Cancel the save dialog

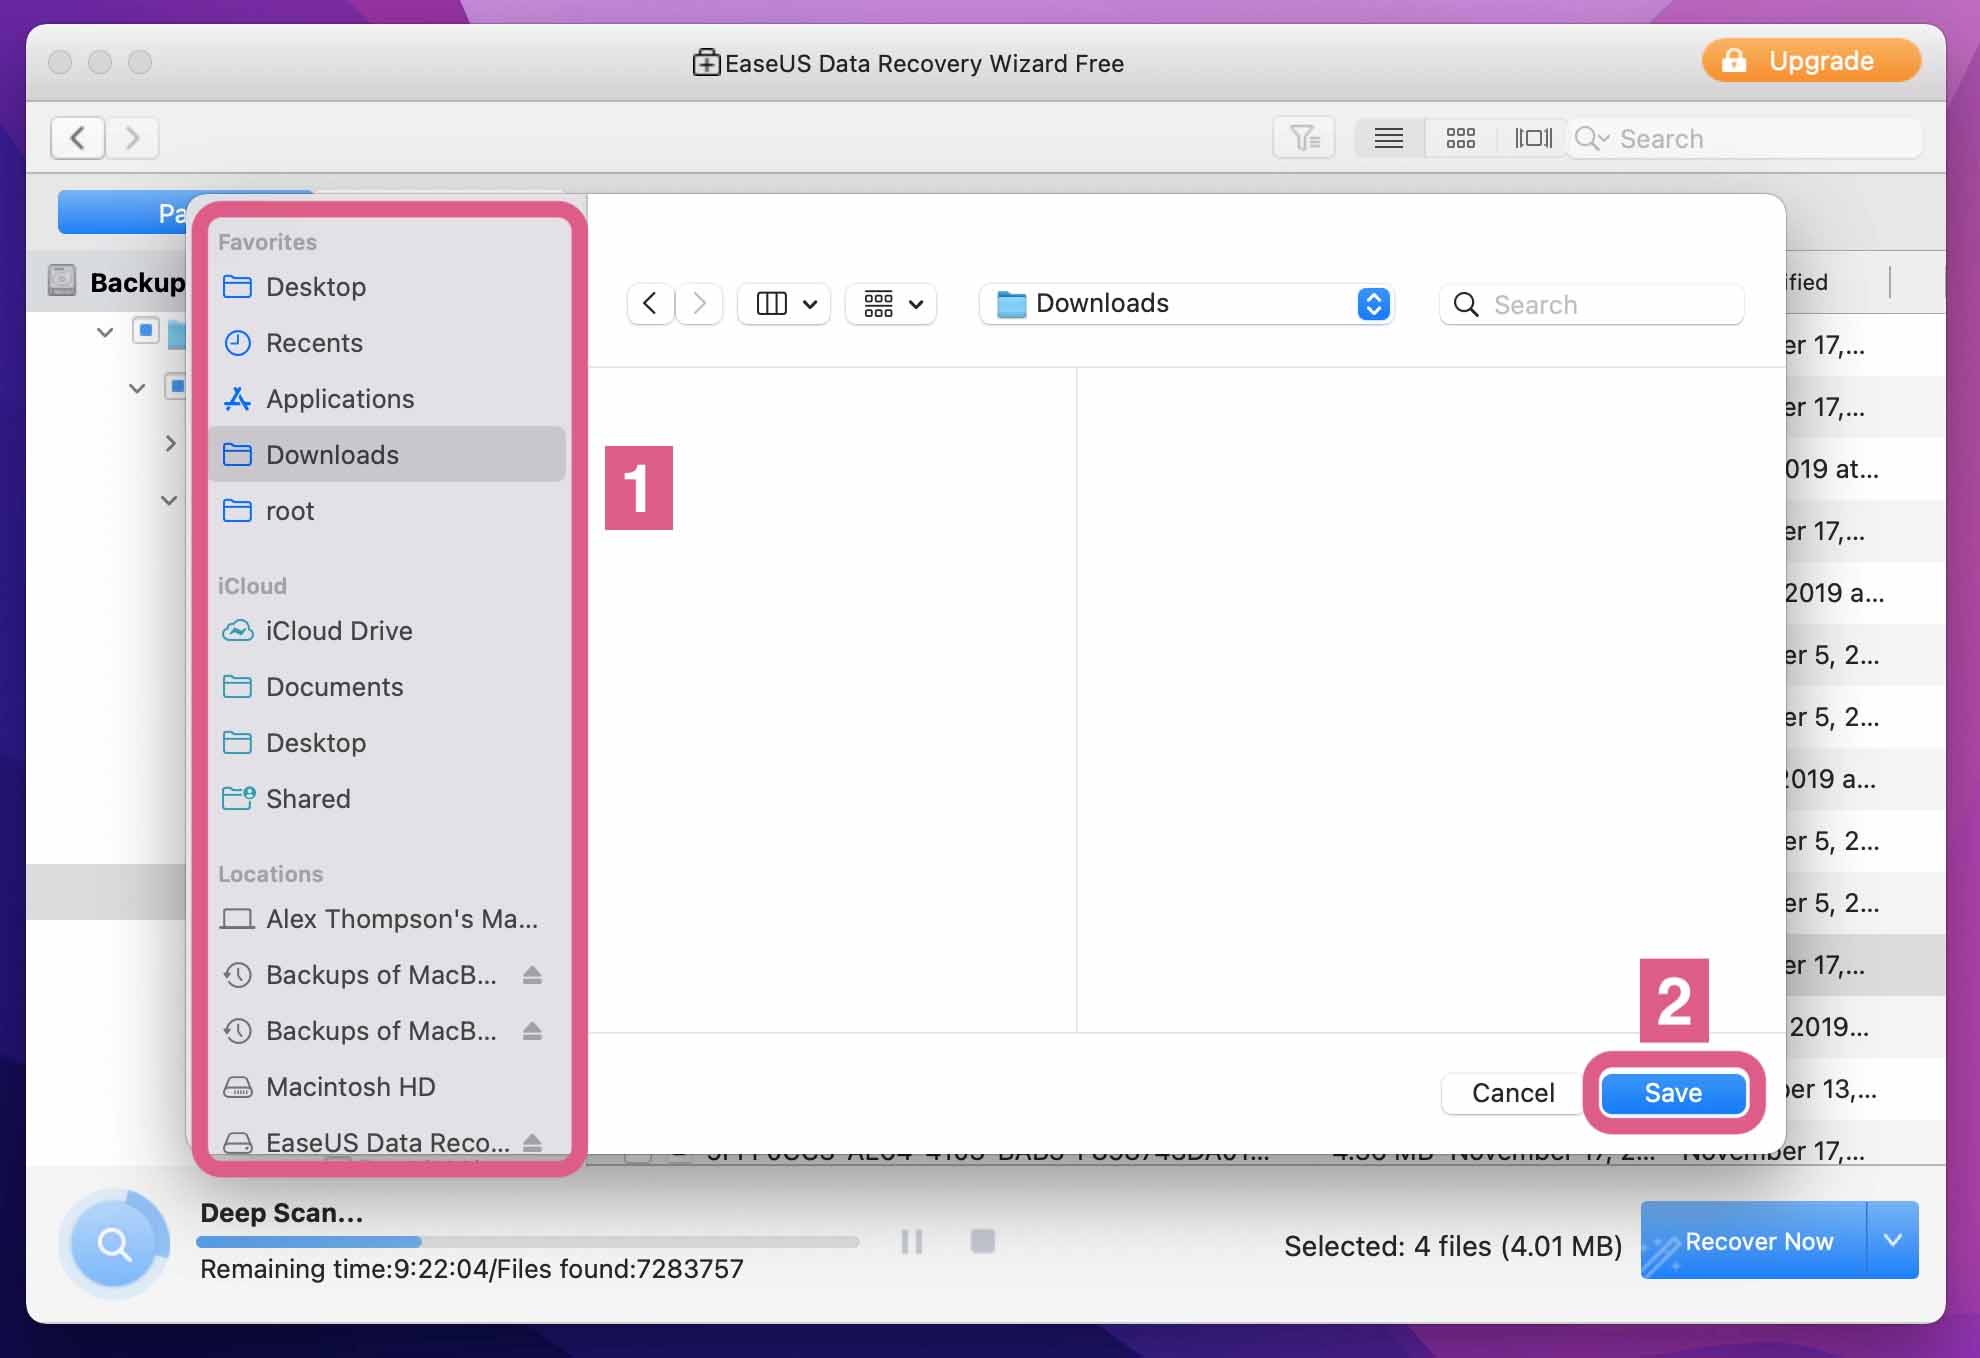1512,1093
